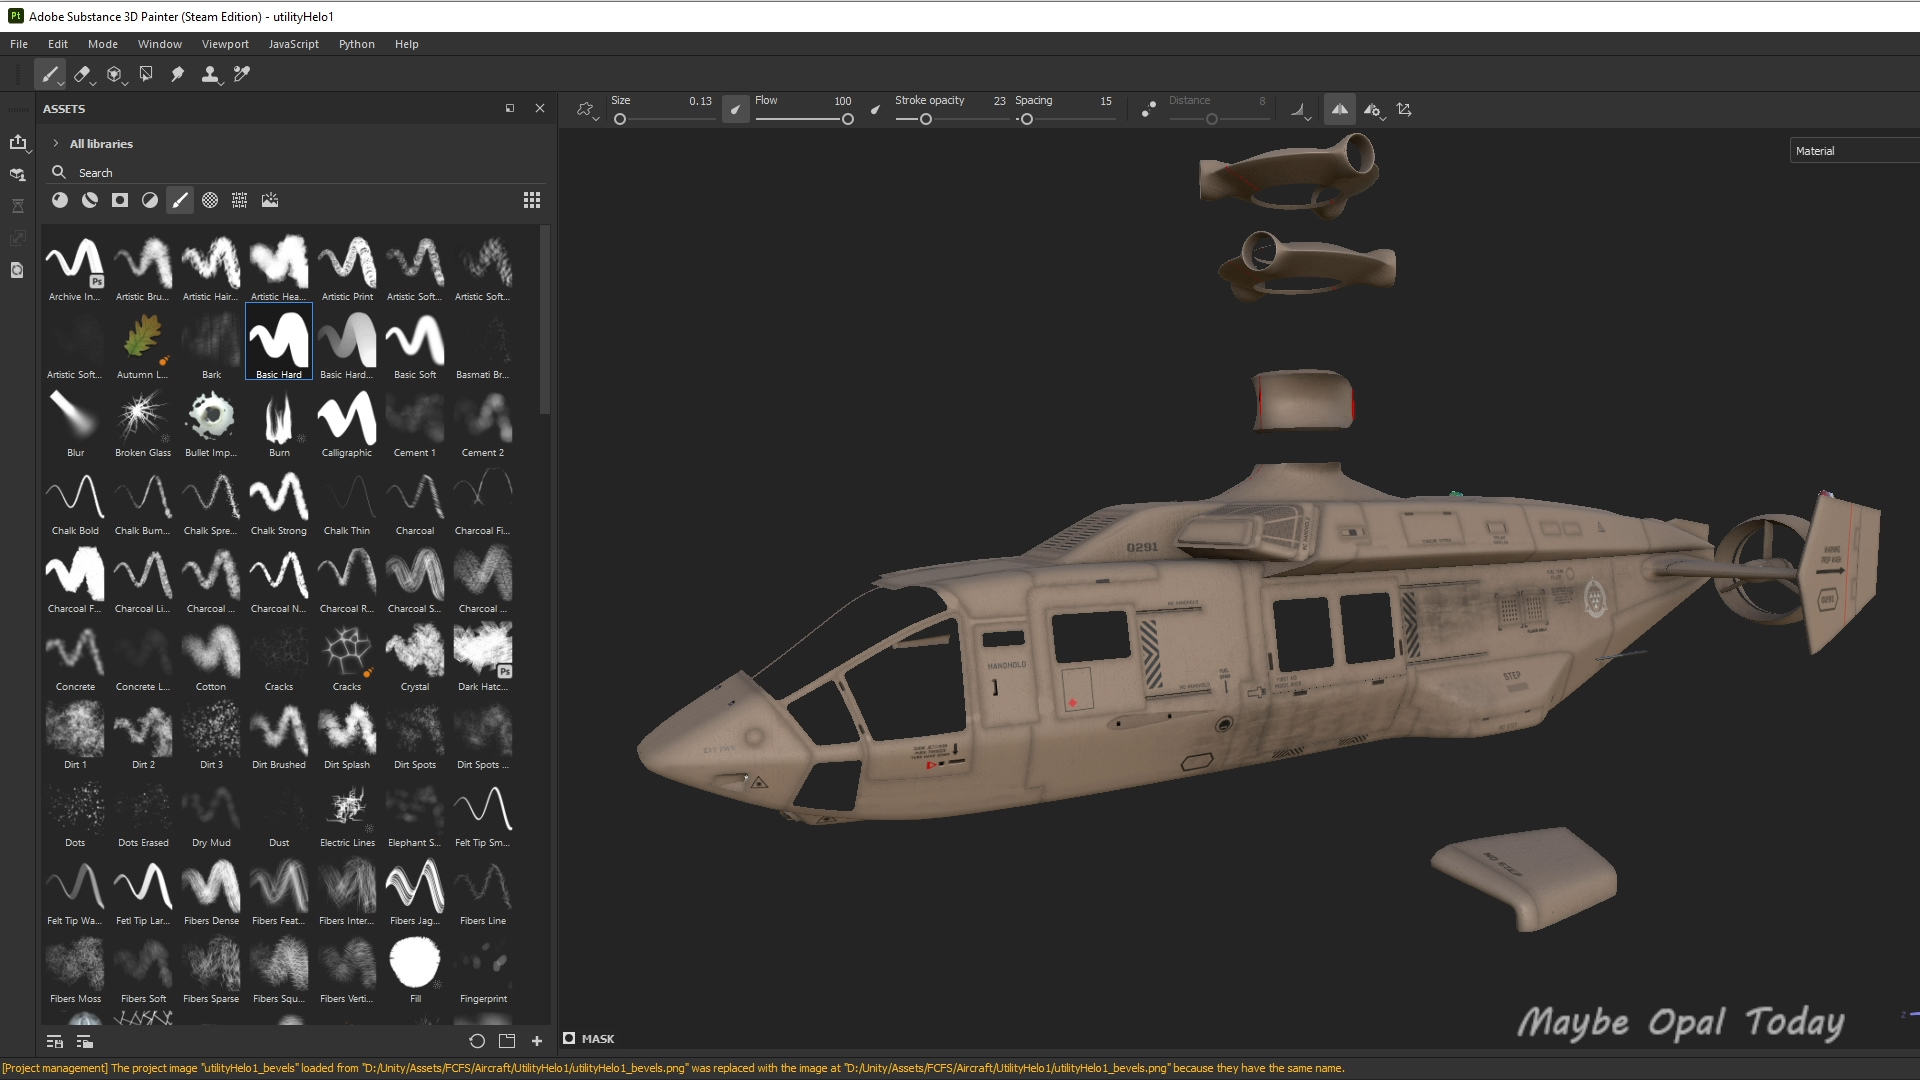Open the resources updater sidebar icon
This screenshot has height=1080, width=1920.
click(x=17, y=174)
